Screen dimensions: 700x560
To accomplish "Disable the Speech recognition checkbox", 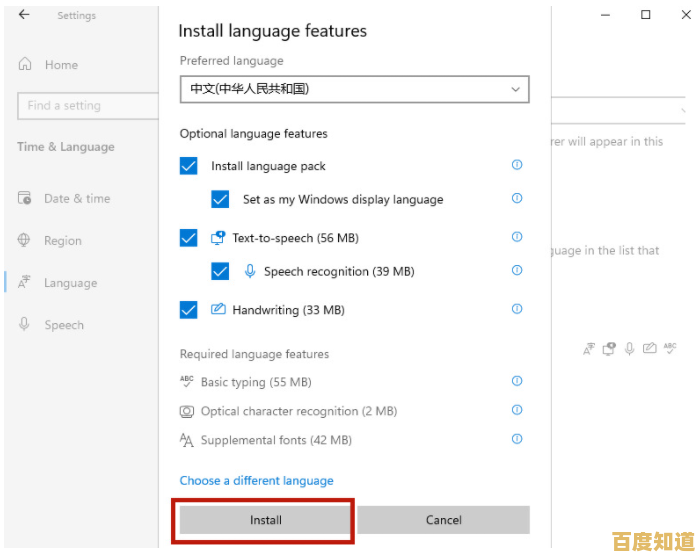I will pyautogui.click(x=221, y=271).
